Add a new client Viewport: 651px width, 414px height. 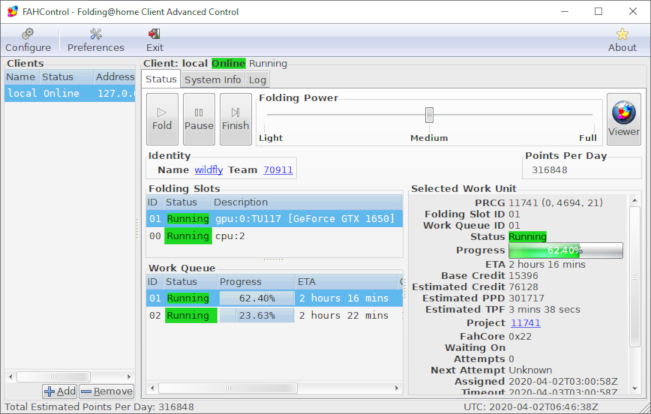point(59,391)
